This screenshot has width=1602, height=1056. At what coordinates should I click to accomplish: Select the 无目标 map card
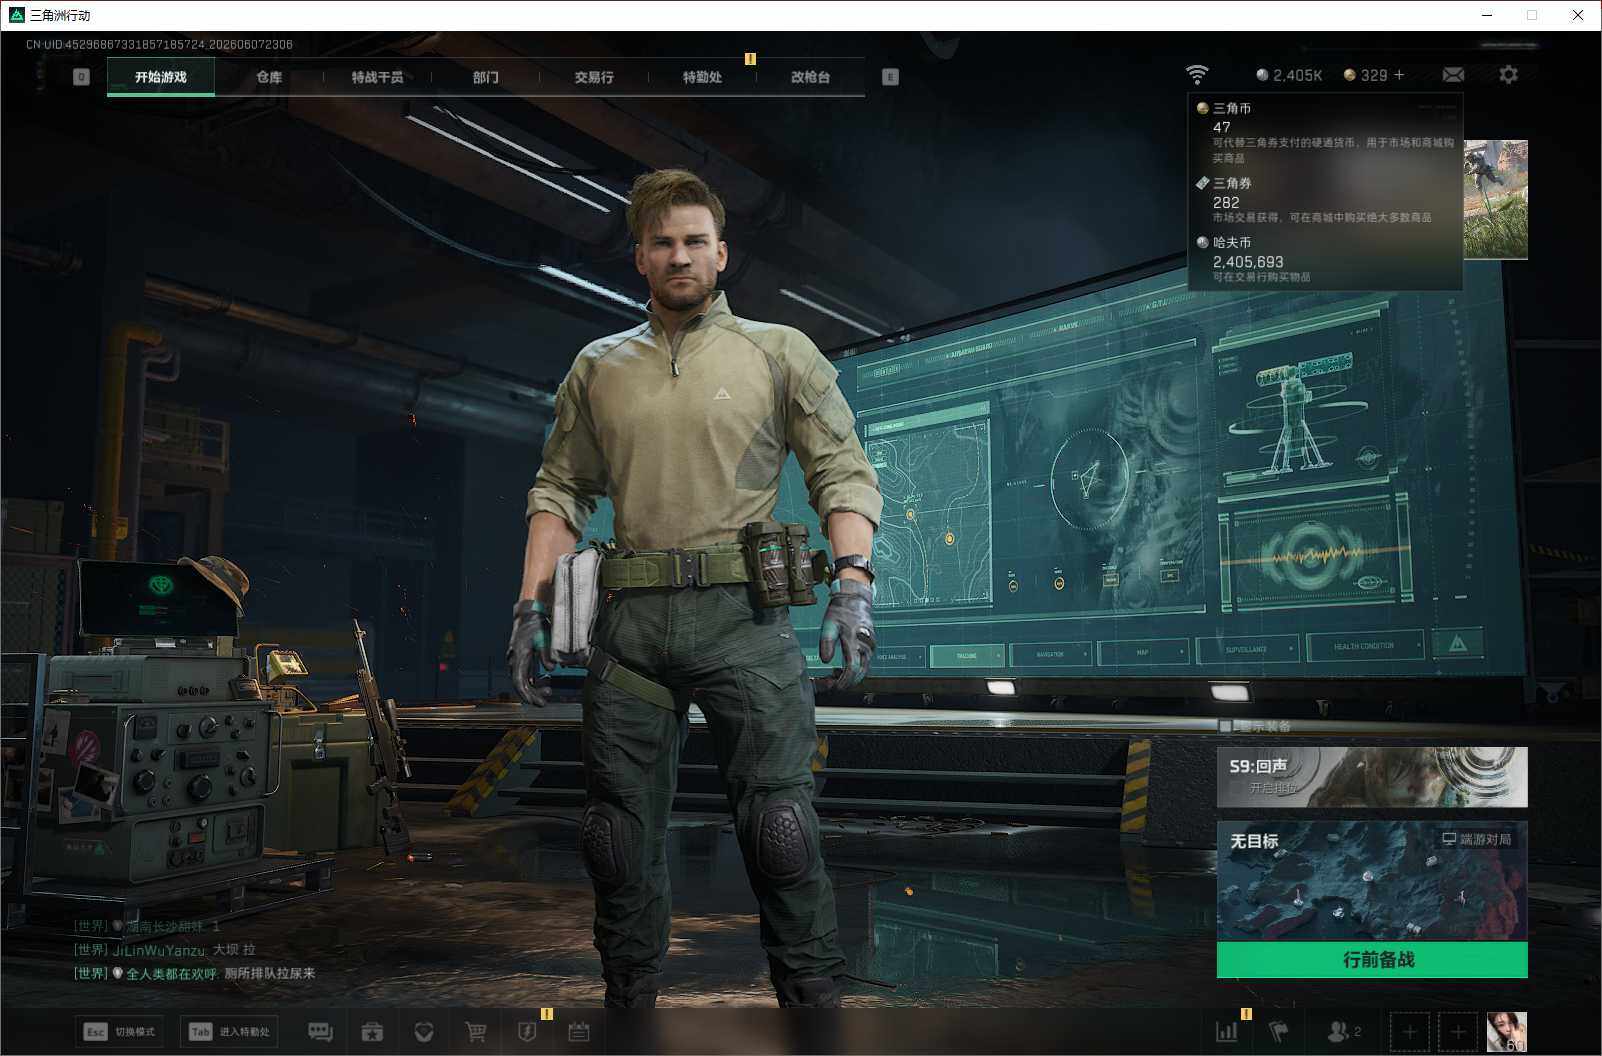click(1372, 881)
